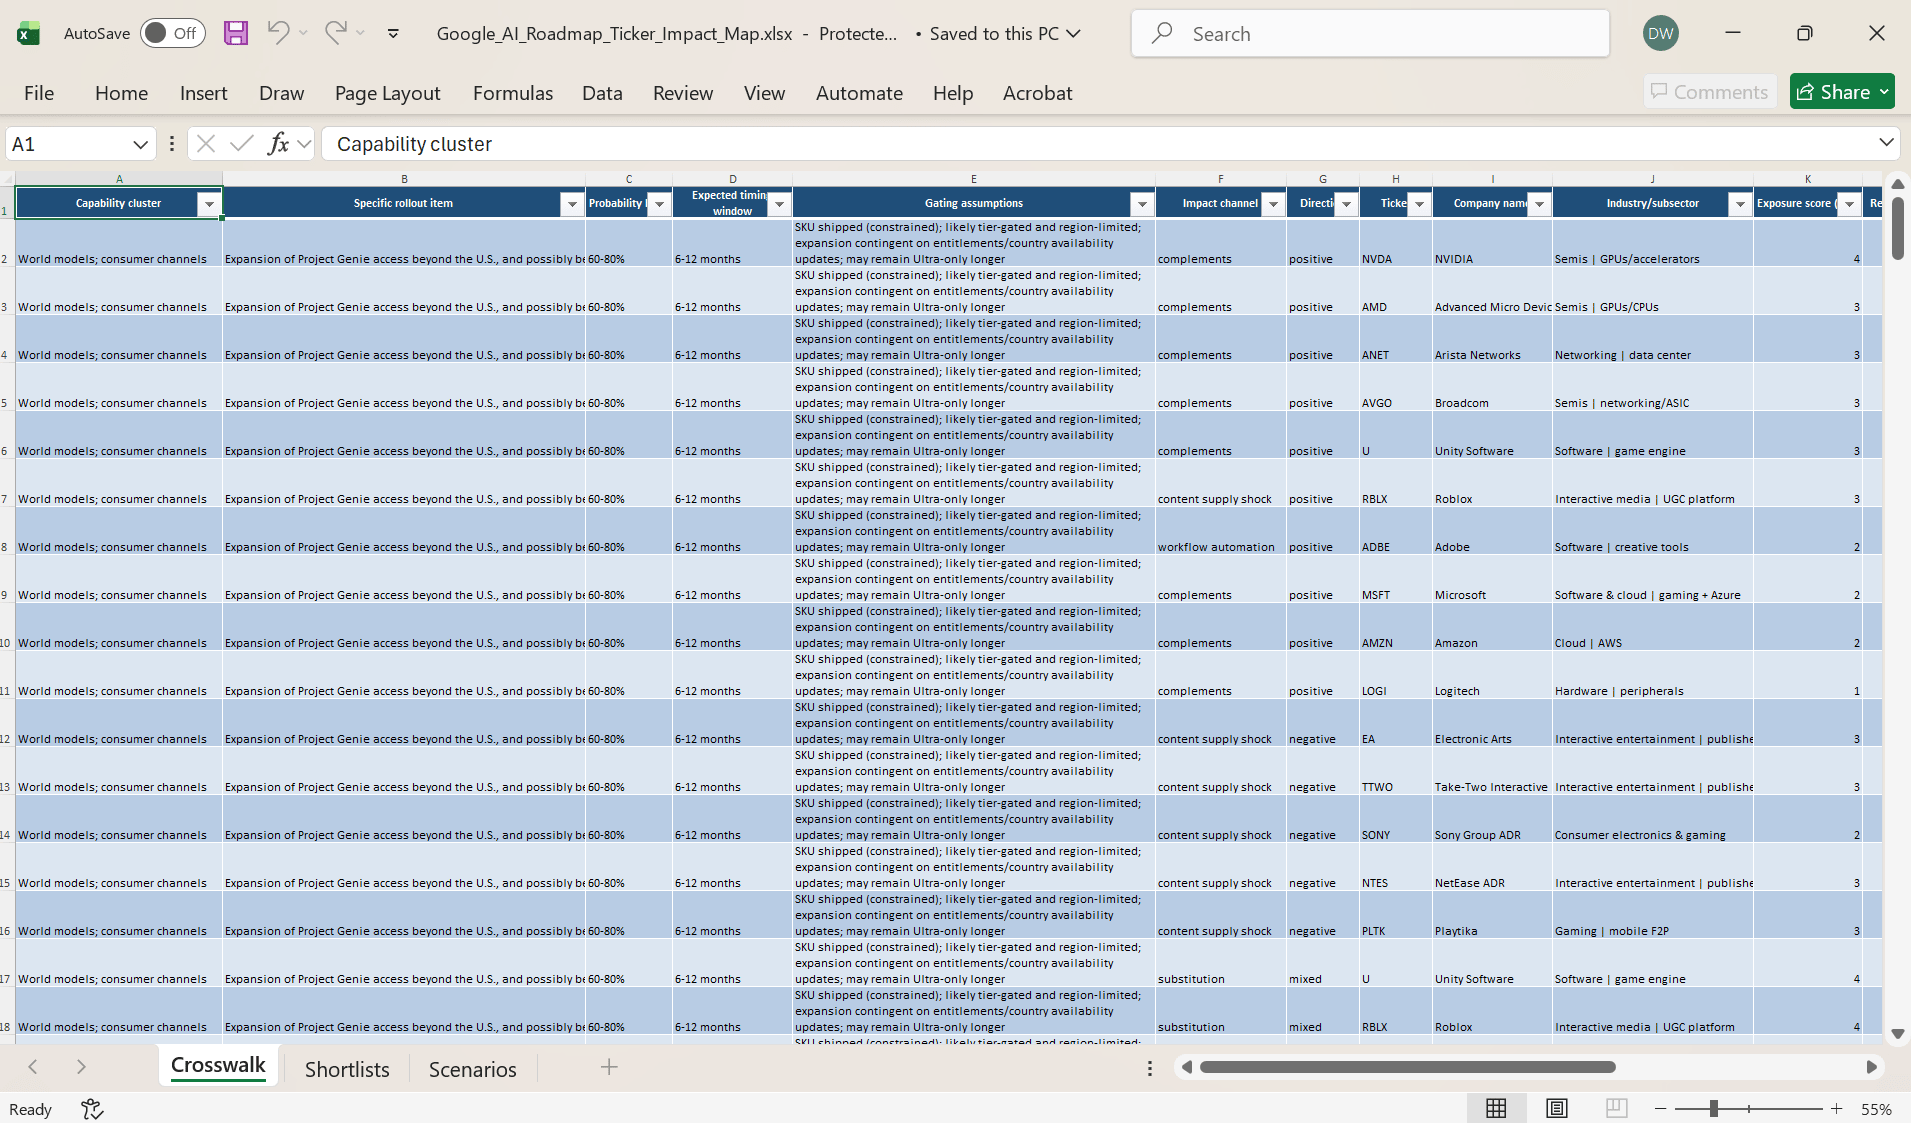Open the Review tab
Image resolution: width=1911 pixels, height=1123 pixels.
[682, 92]
